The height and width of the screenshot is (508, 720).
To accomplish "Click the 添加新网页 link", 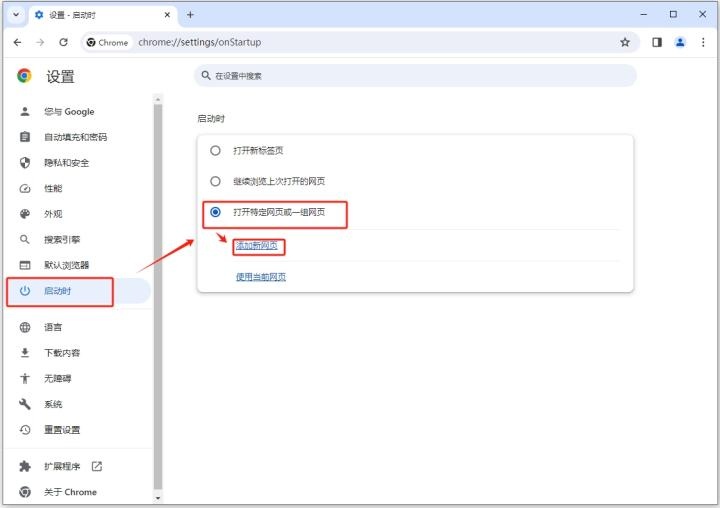I will pos(257,246).
